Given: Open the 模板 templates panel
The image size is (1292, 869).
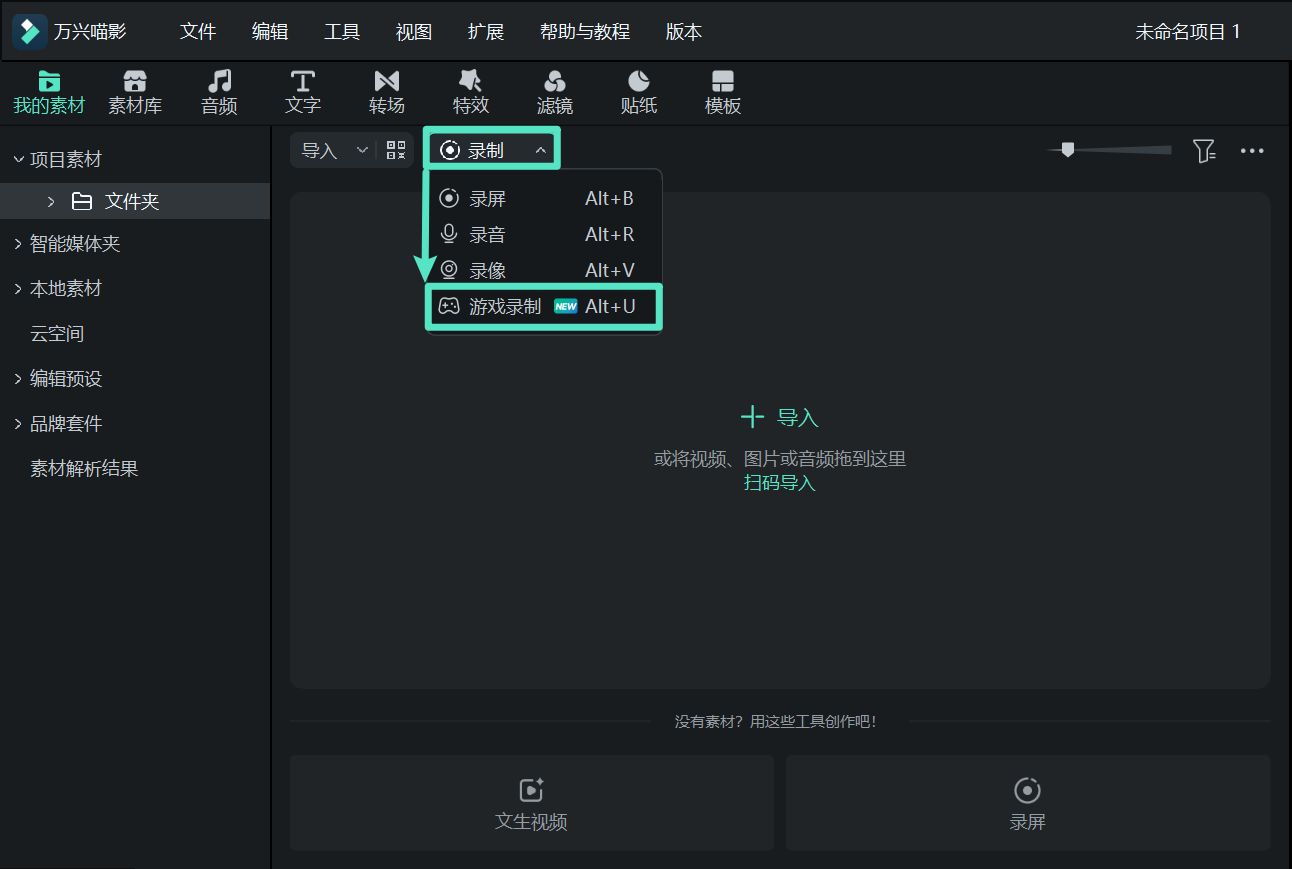Looking at the screenshot, I should 723,93.
